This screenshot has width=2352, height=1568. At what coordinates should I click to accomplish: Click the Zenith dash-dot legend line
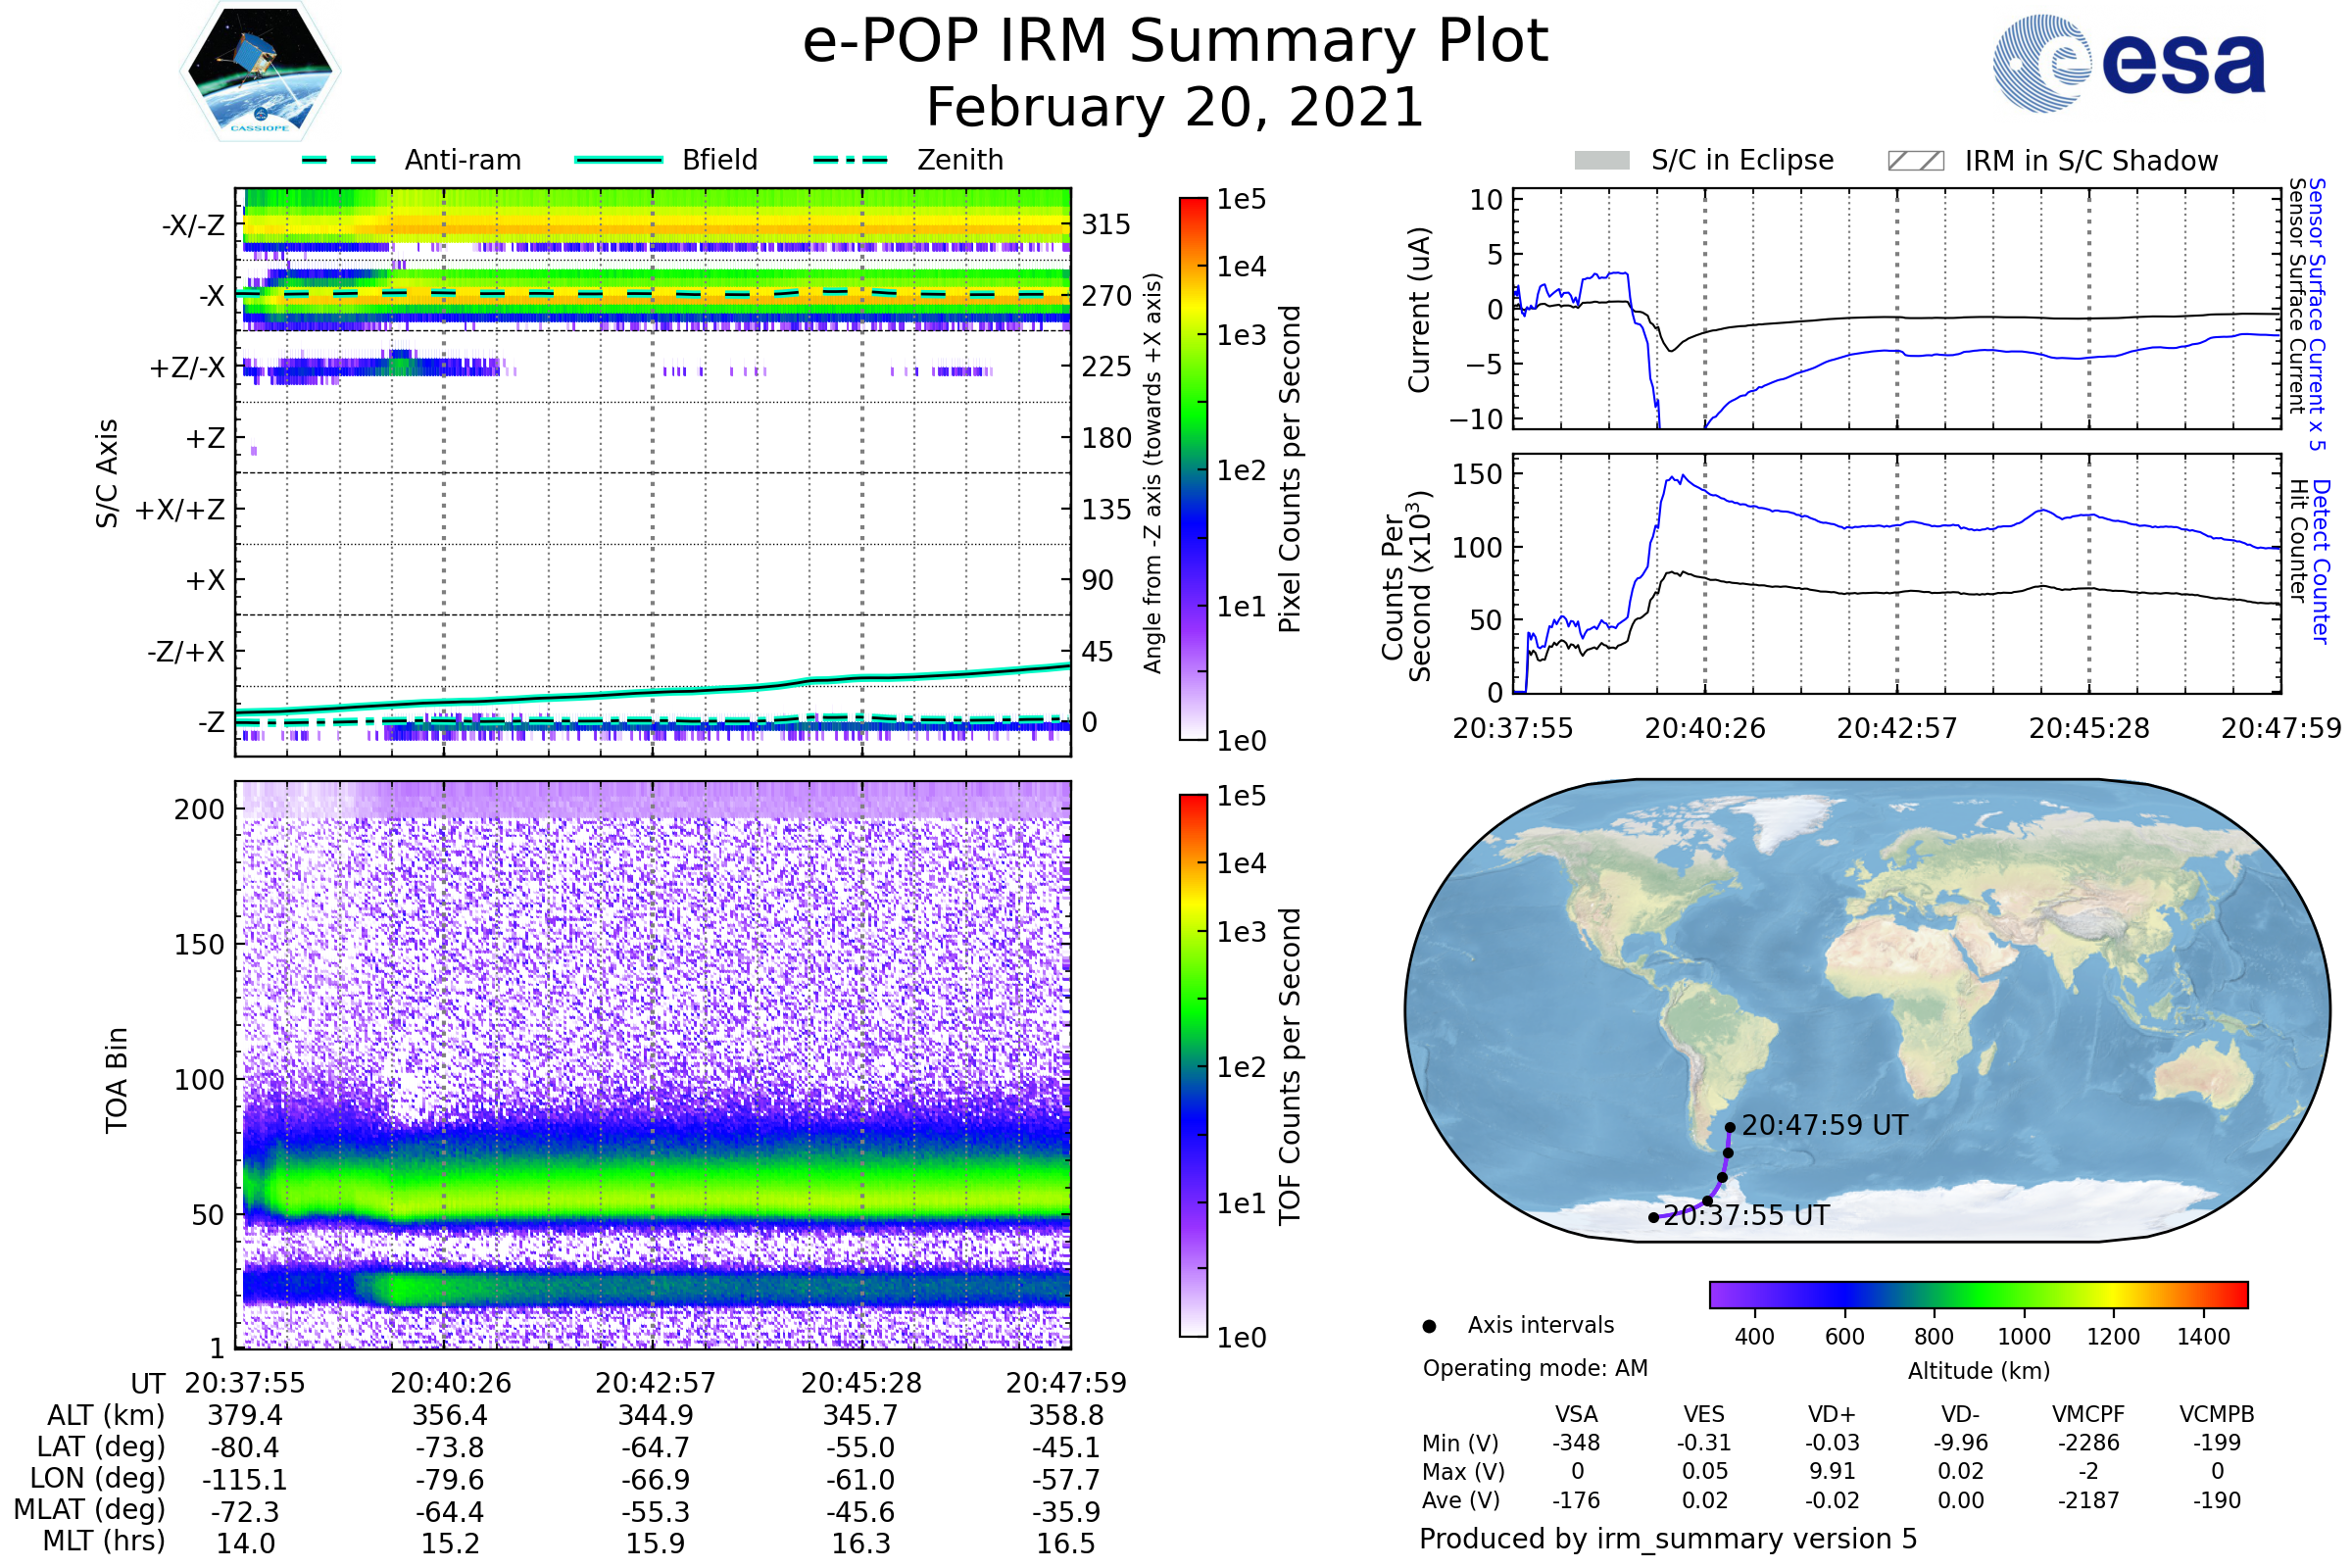(850, 160)
